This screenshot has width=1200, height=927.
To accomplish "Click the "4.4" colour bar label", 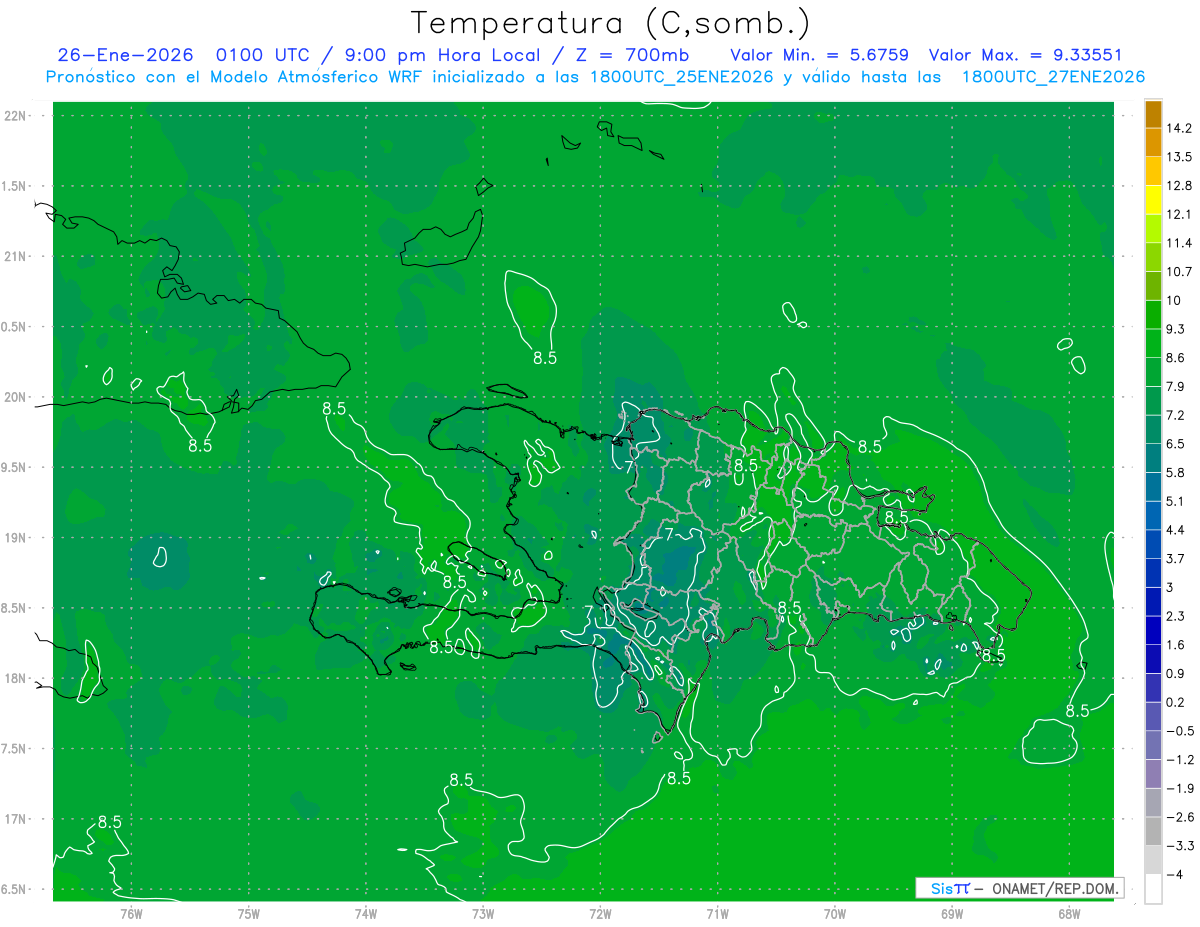I will coord(1176,530).
